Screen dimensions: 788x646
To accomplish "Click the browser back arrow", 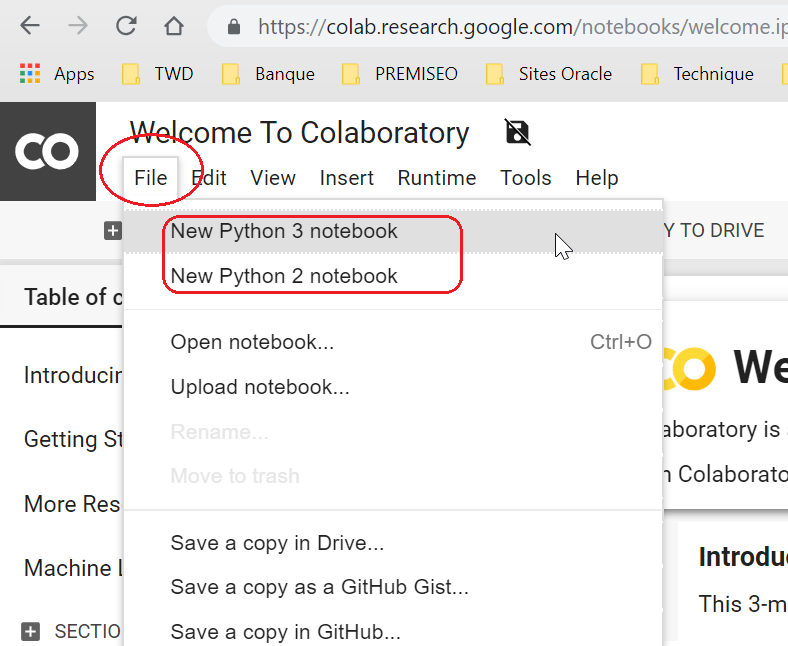I will coord(30,26).
